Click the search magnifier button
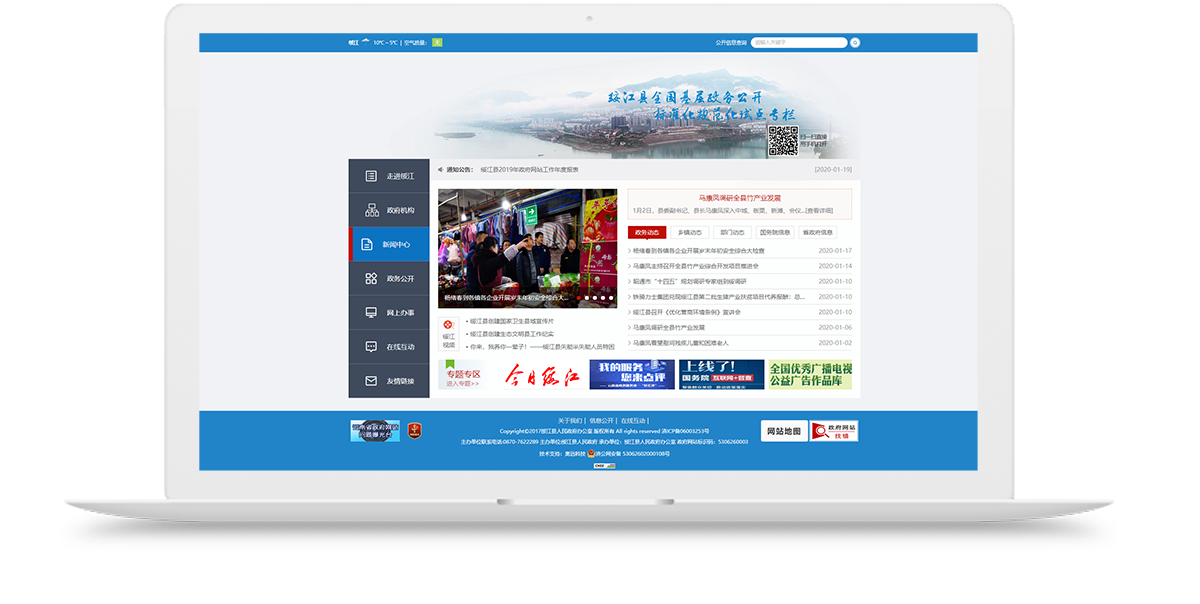Screen dimensions: 1200x604 pos(855,43)
